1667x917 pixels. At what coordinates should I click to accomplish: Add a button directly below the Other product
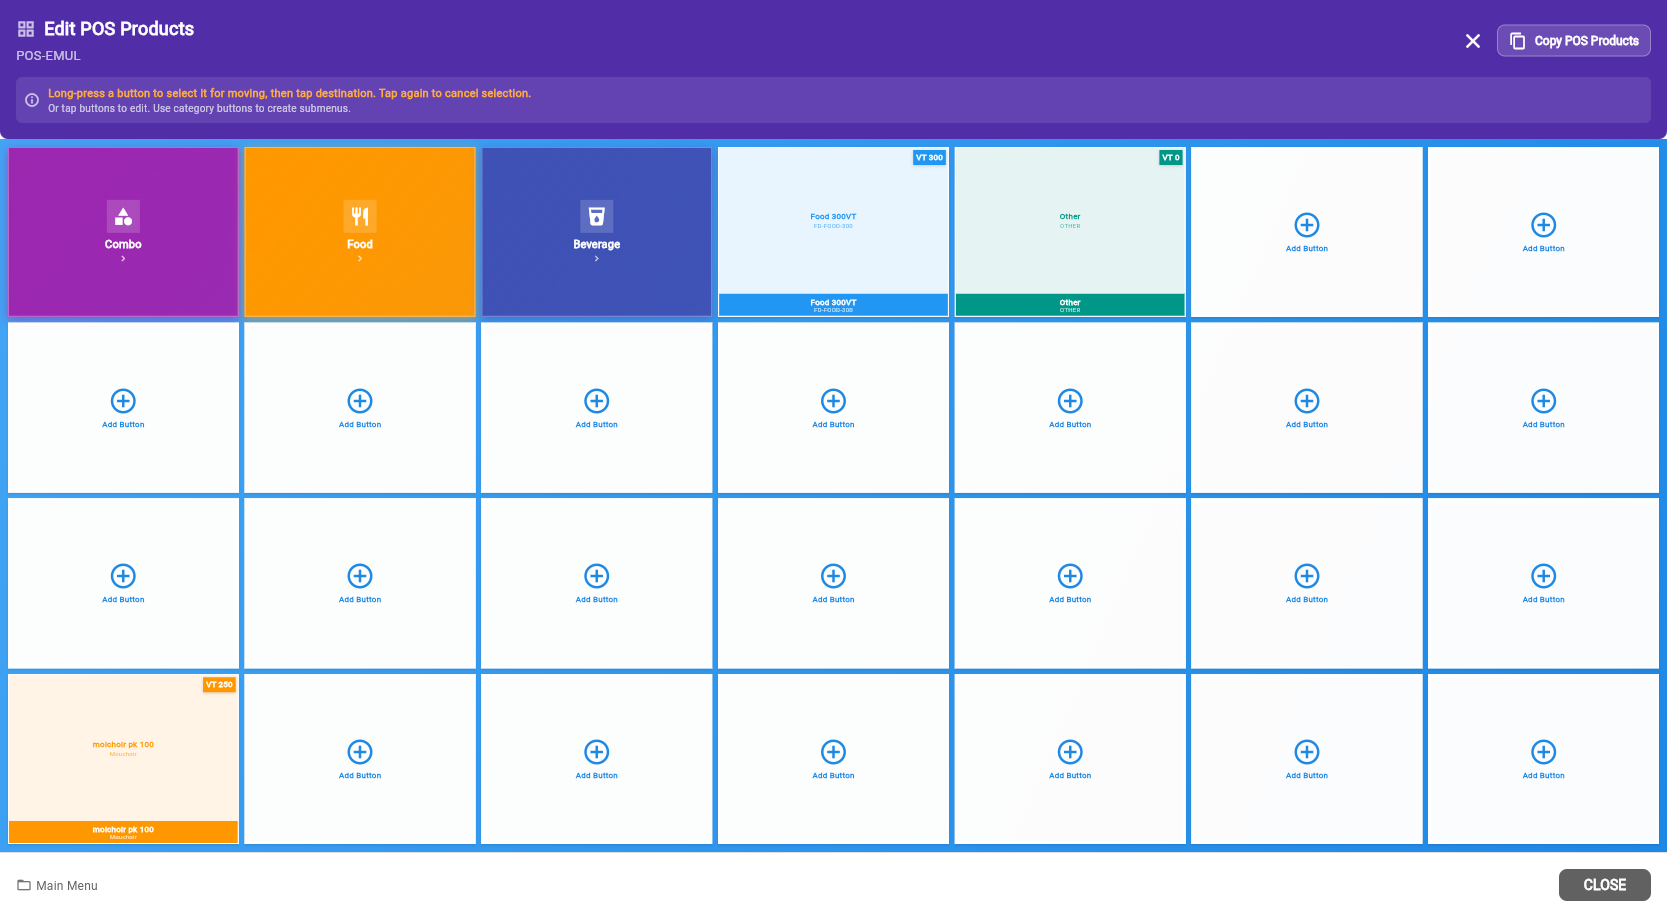pos(1070,408)
